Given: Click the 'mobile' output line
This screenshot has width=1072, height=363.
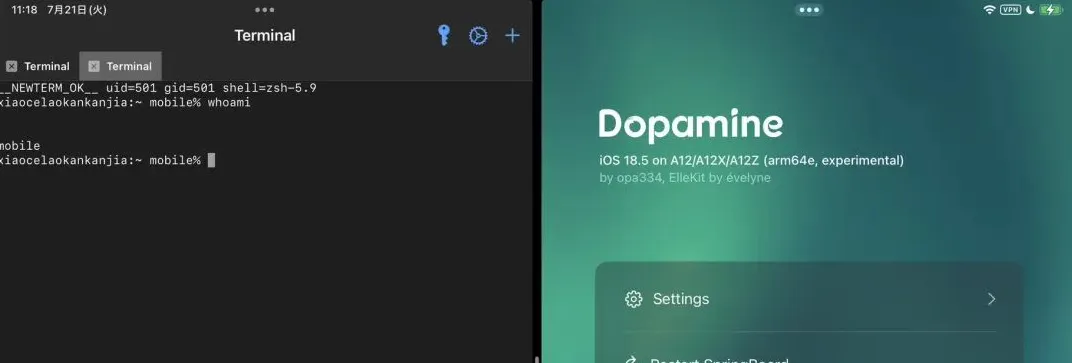Looking at the screenshot, I should [x=20, y=146].
